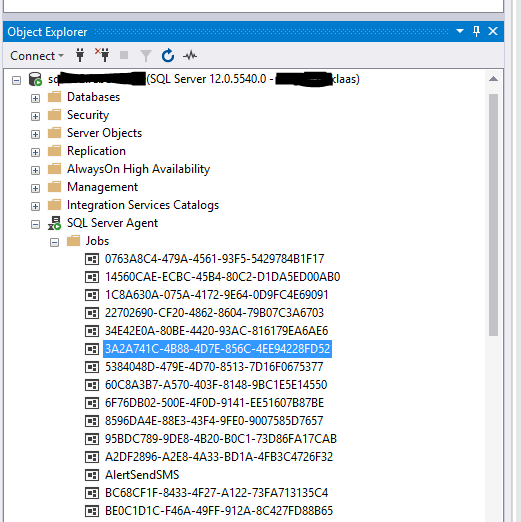Expand AlwaysOn High Availability node

pos(35,170)
